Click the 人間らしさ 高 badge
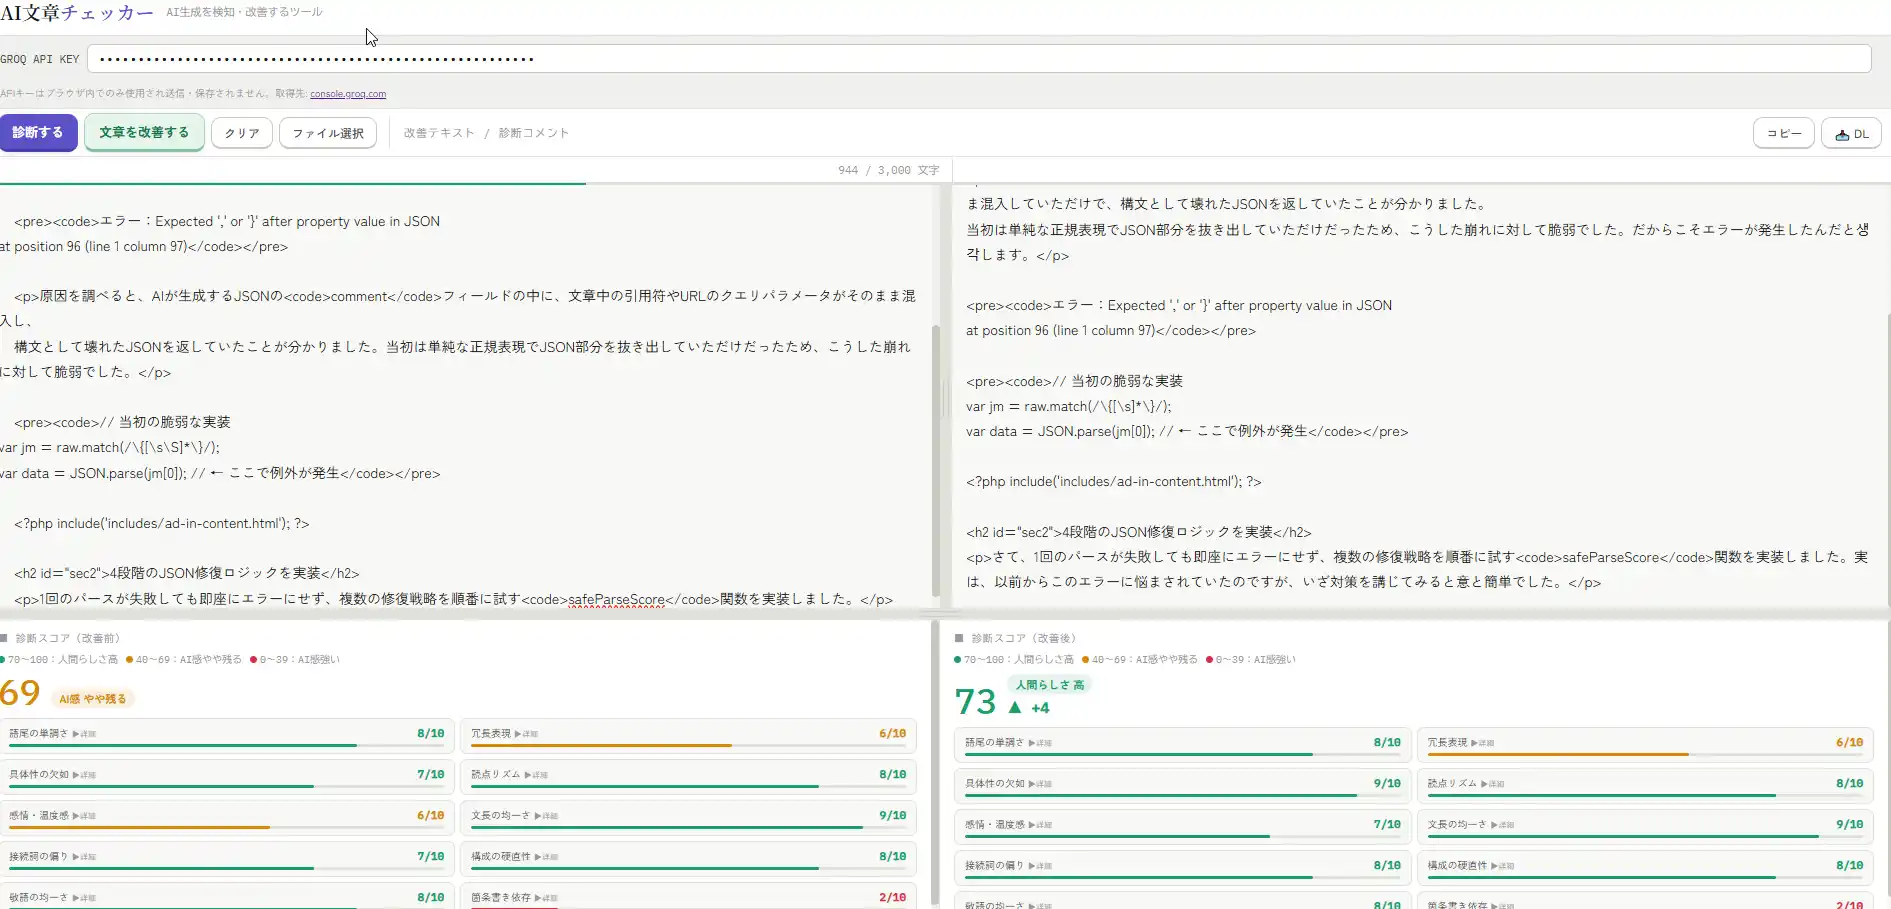The height and width of the screenshot is (909, 1891). pyautogui.click(x=1050, y=685)
